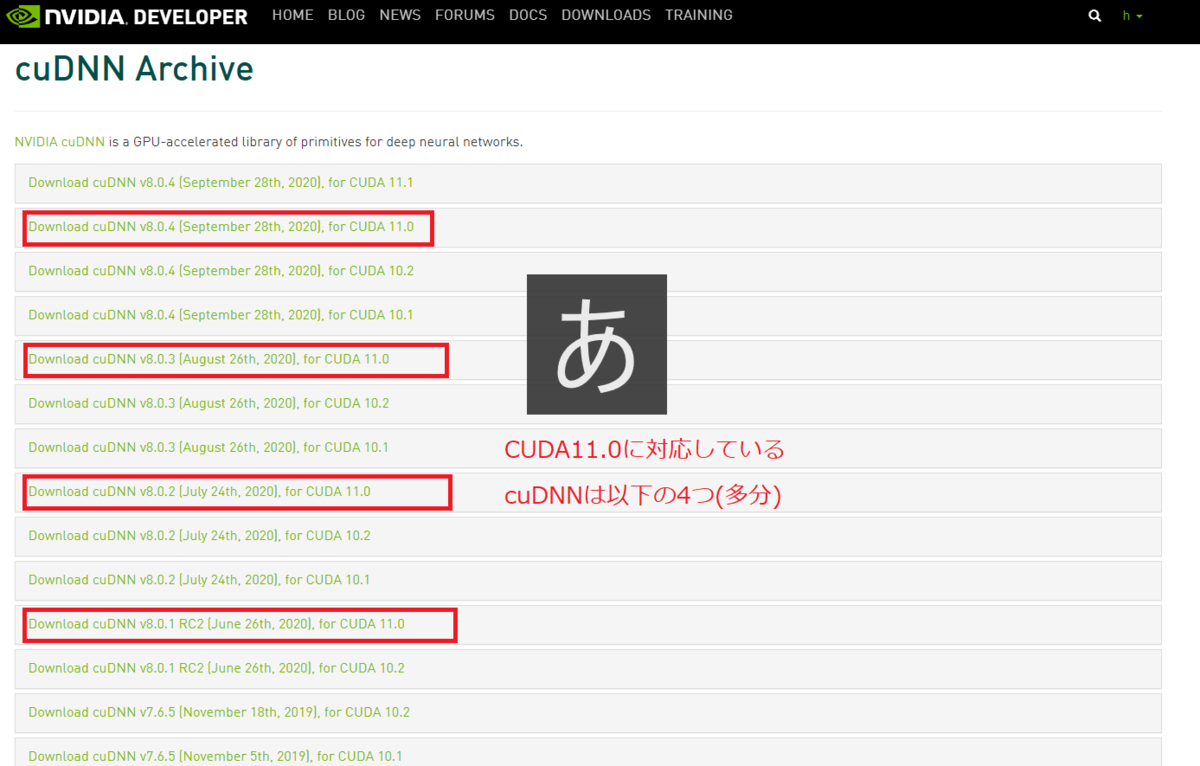Click the NVIDIA Developer logo
Viewport: 1200px width, 766px height.
[127, 16]
